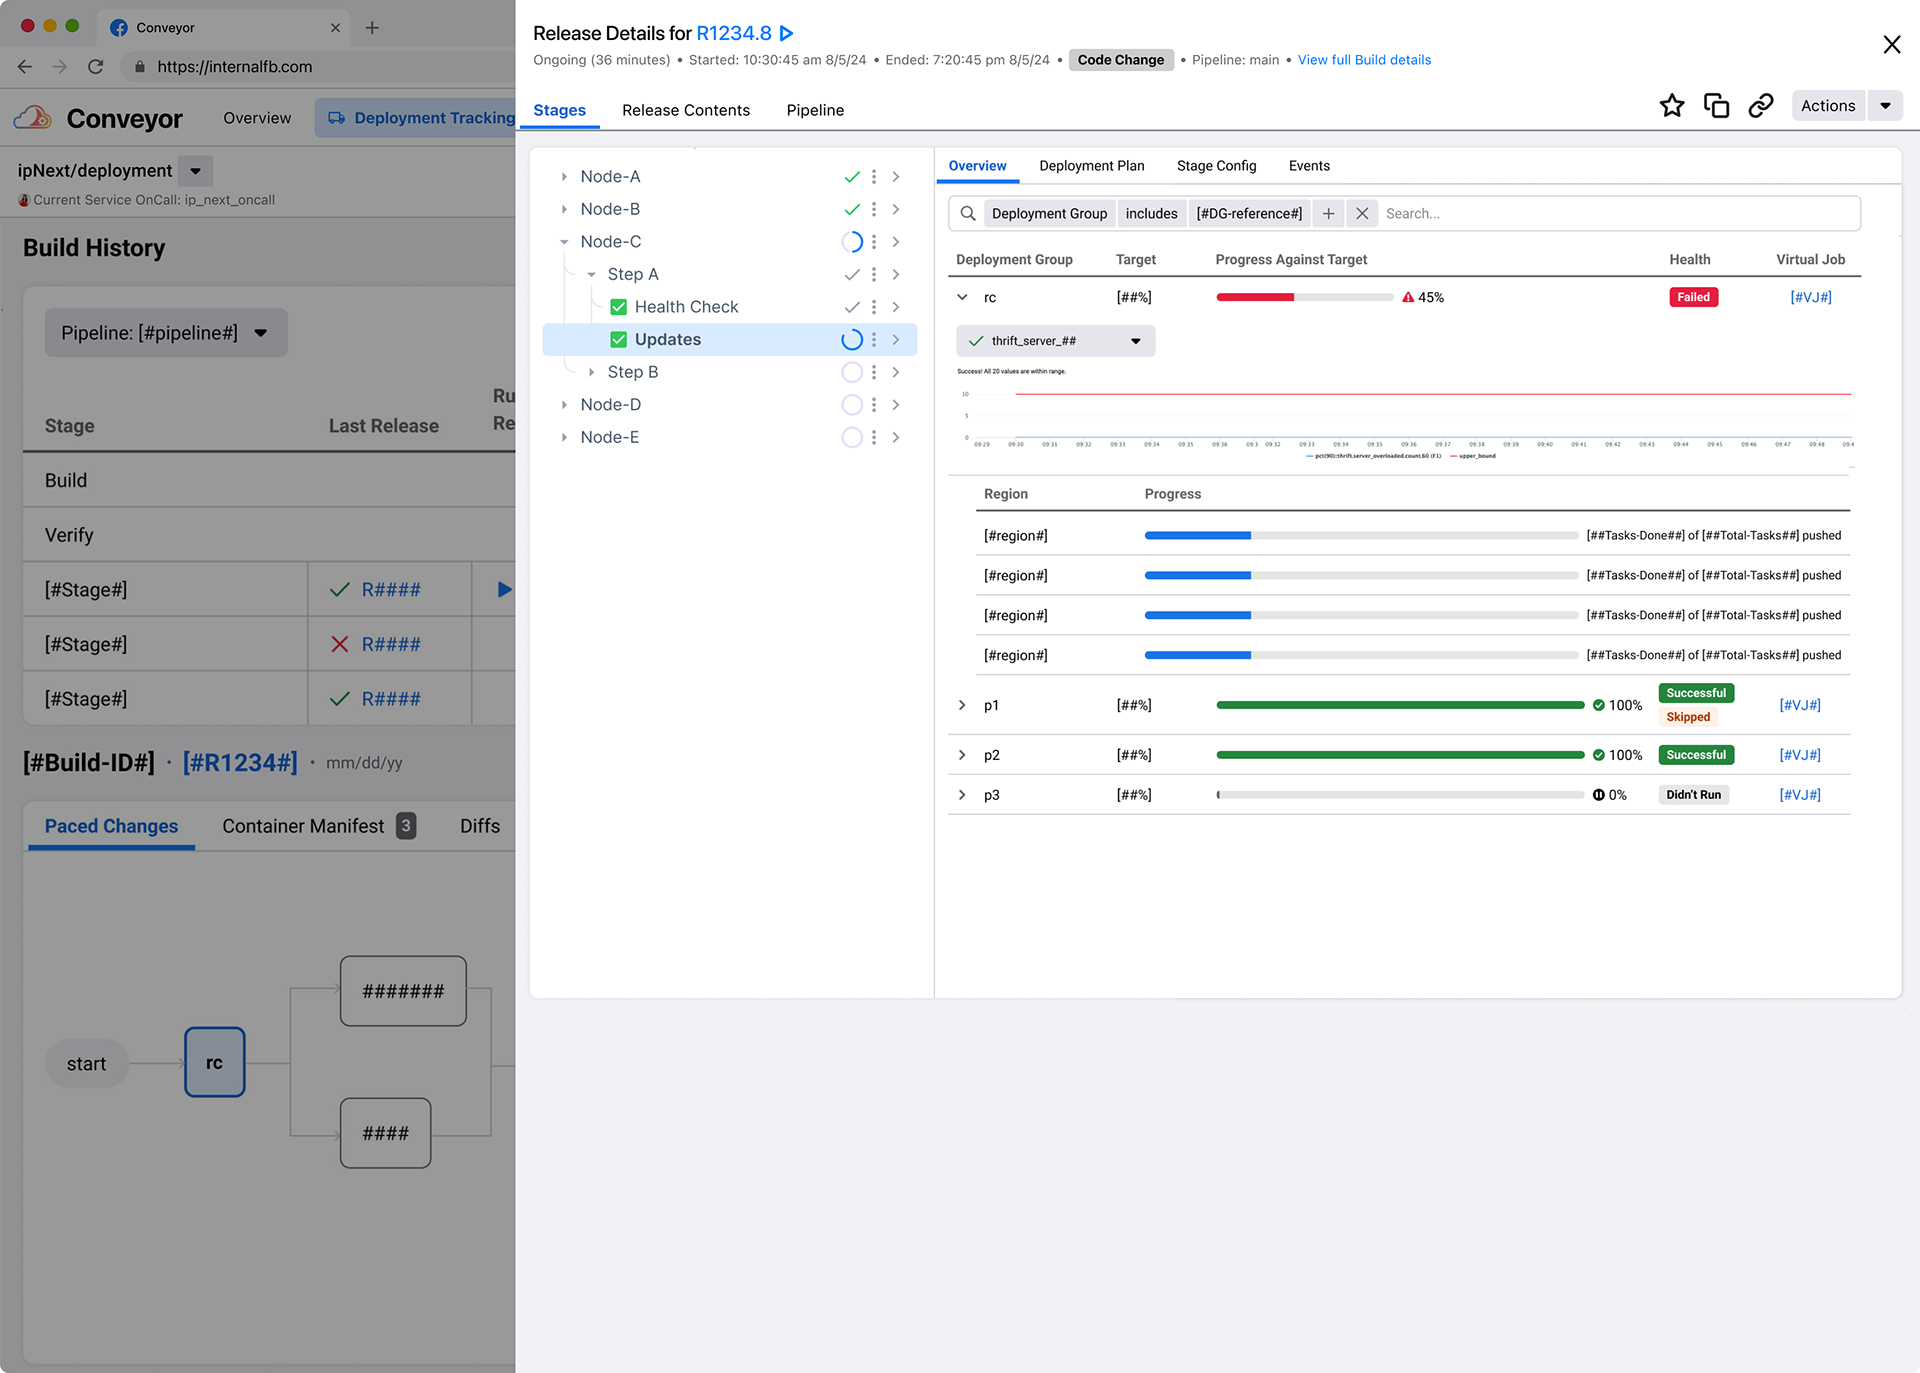The image size is (1920, 1373).
Task: Switch to the Pipeline tab
Action: (x=815, y=110)
